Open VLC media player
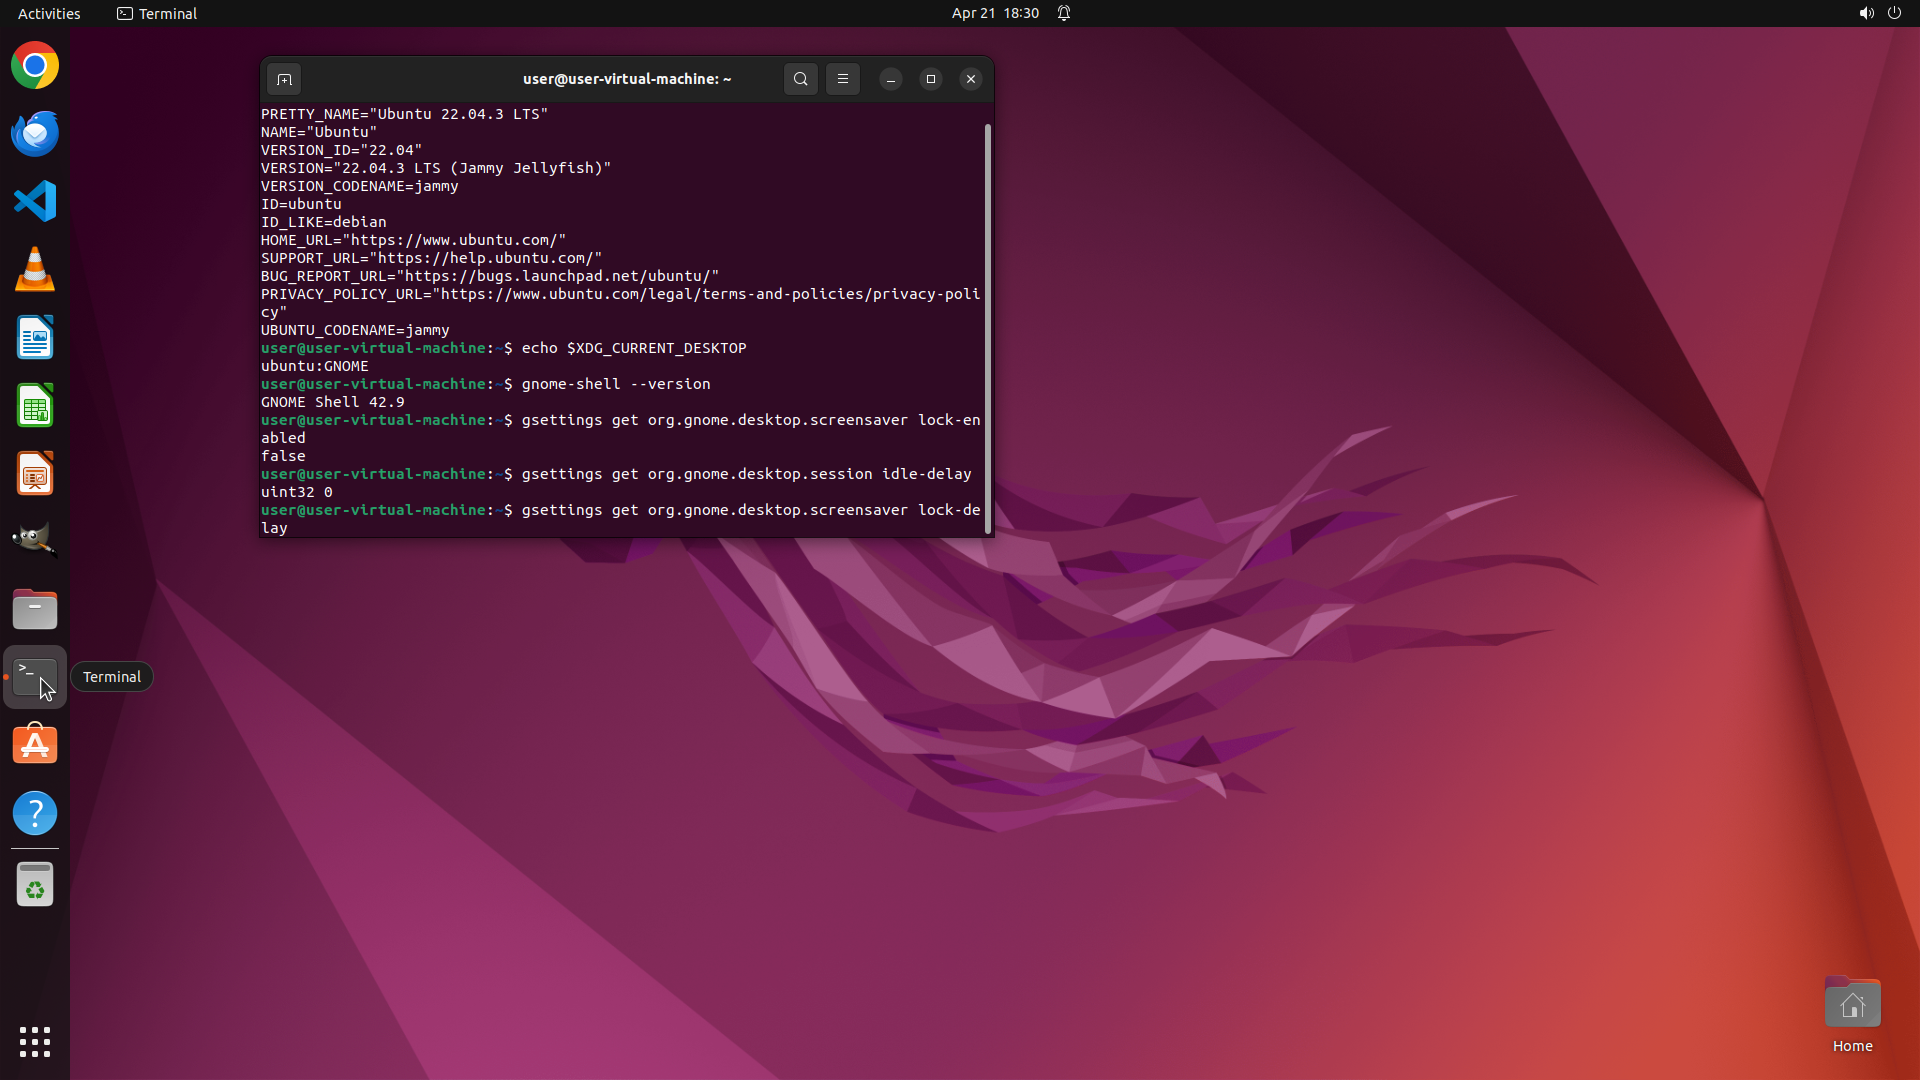The width and height of the screenshot is (1920, 1080). coord(35,270)
